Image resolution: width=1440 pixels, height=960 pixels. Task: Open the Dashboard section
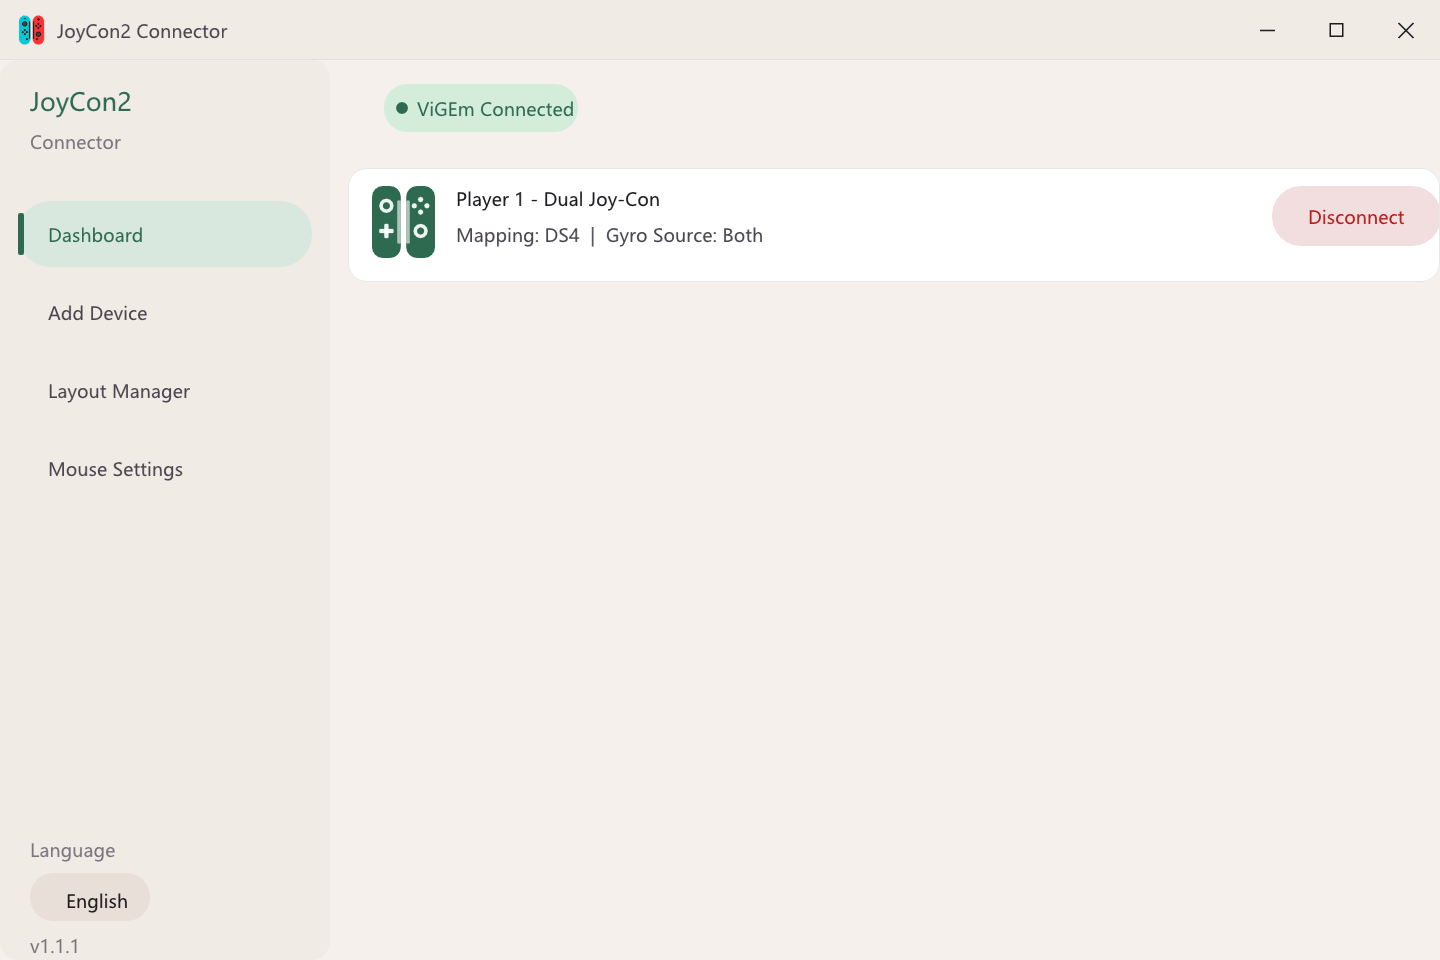tap(165, 234)
